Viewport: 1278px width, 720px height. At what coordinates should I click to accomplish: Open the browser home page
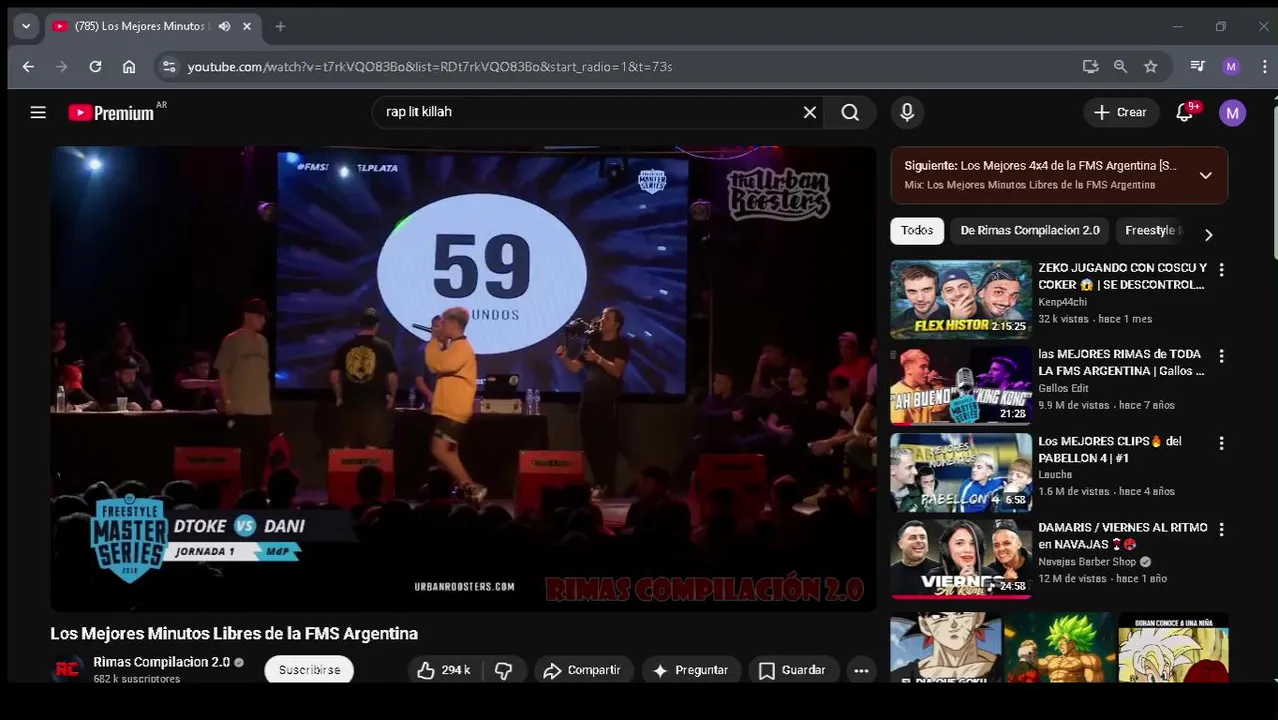tap(129, 66)
